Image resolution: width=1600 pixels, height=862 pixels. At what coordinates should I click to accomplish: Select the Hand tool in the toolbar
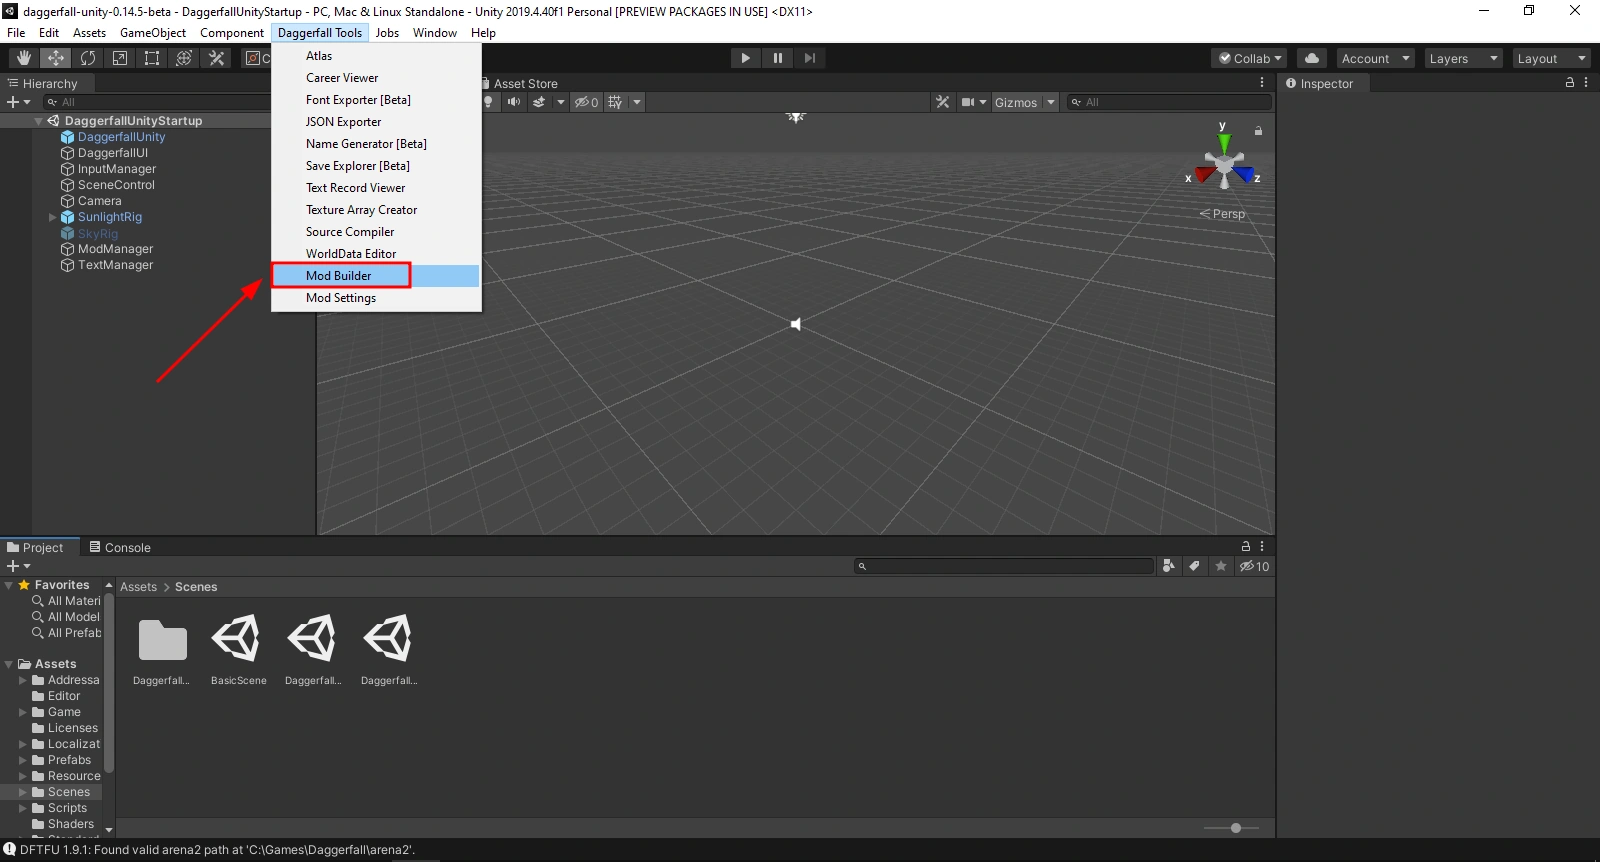(24, 58)
